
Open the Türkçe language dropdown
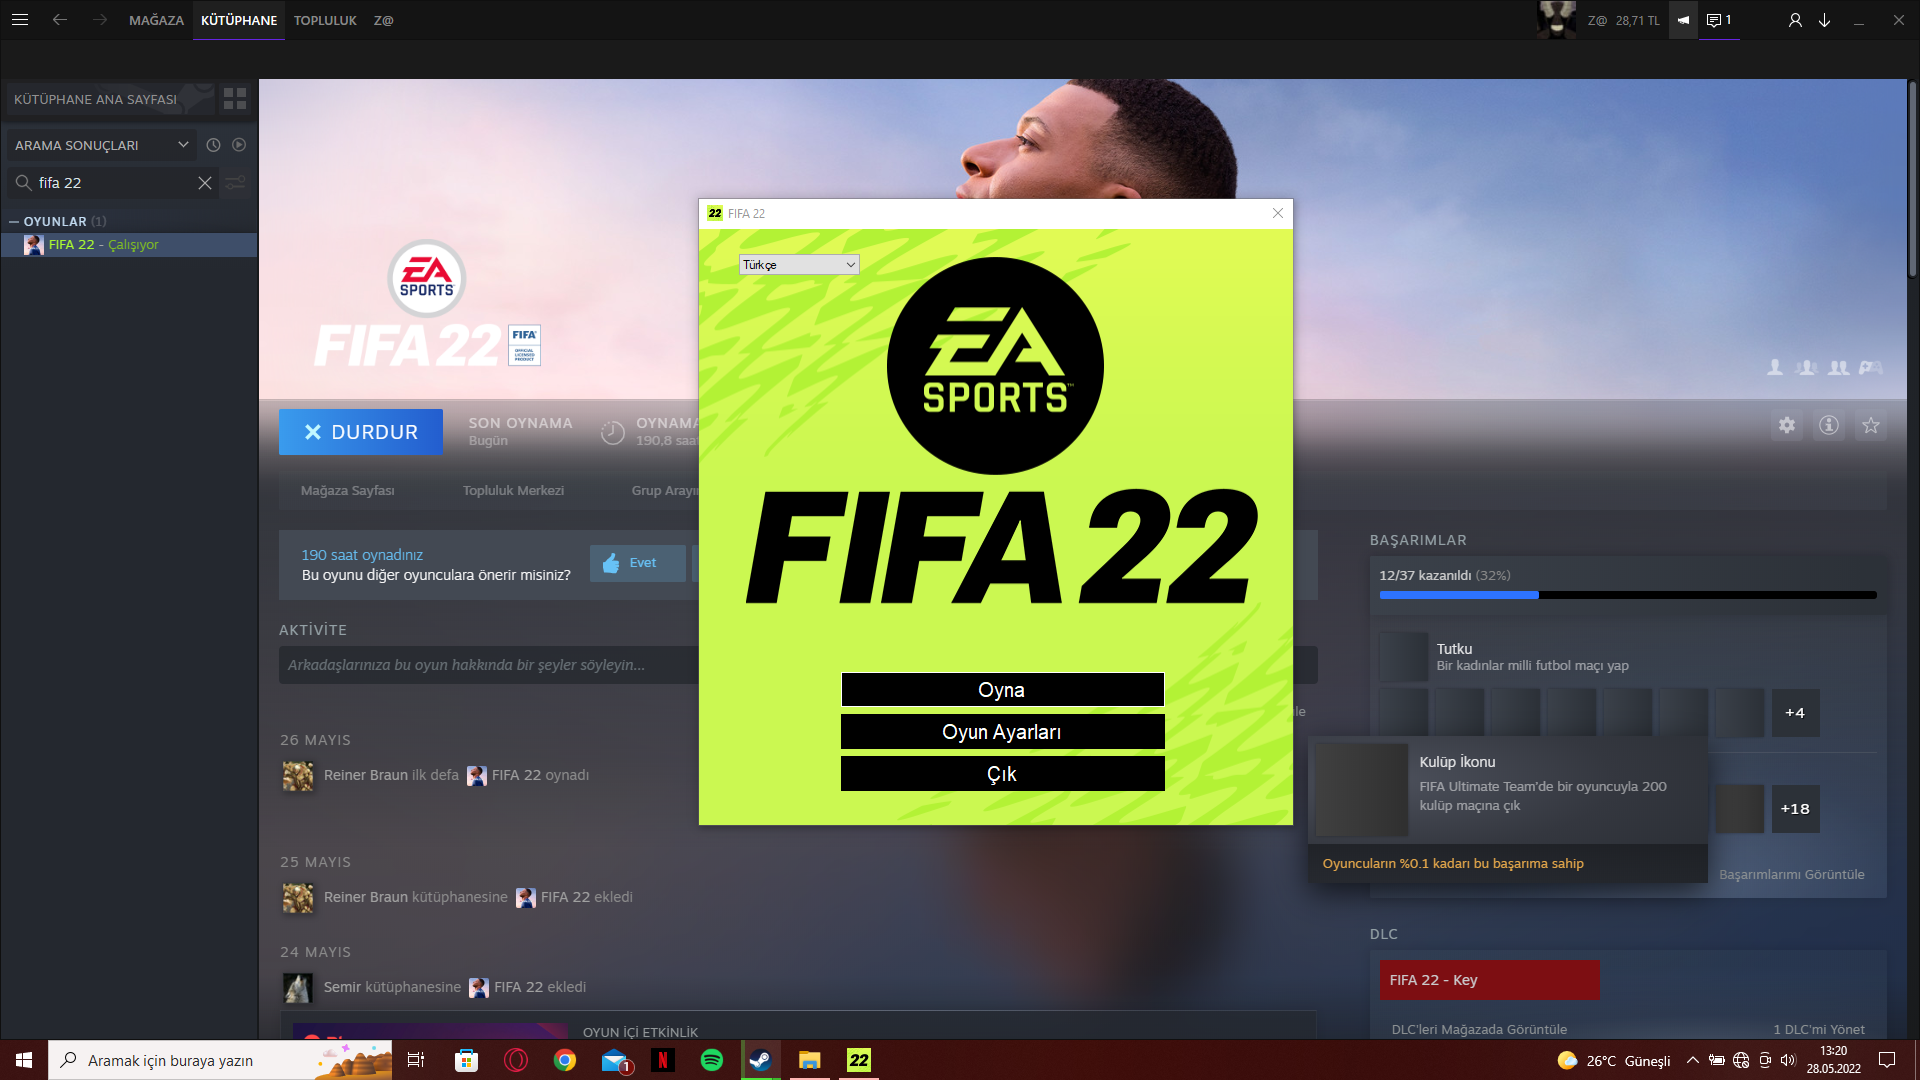[x=799, y=265]
